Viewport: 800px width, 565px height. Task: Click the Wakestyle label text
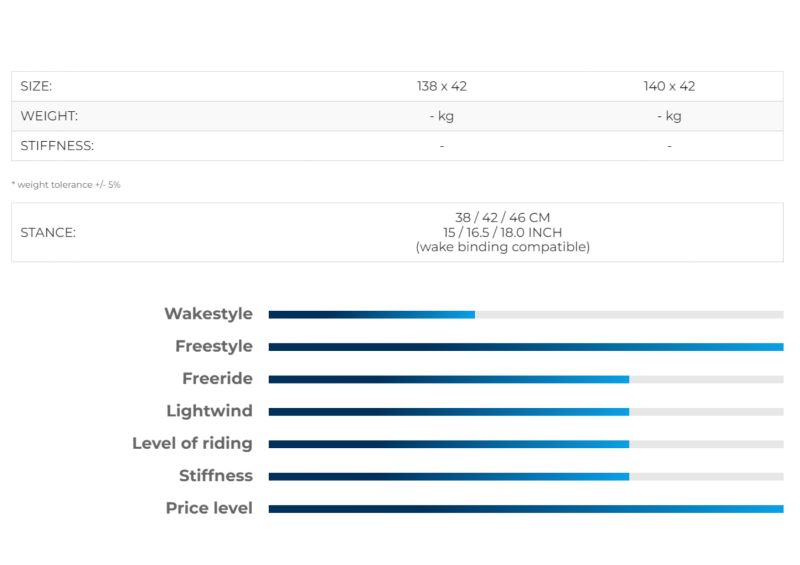pyautogui.click(x=208, y=313)
